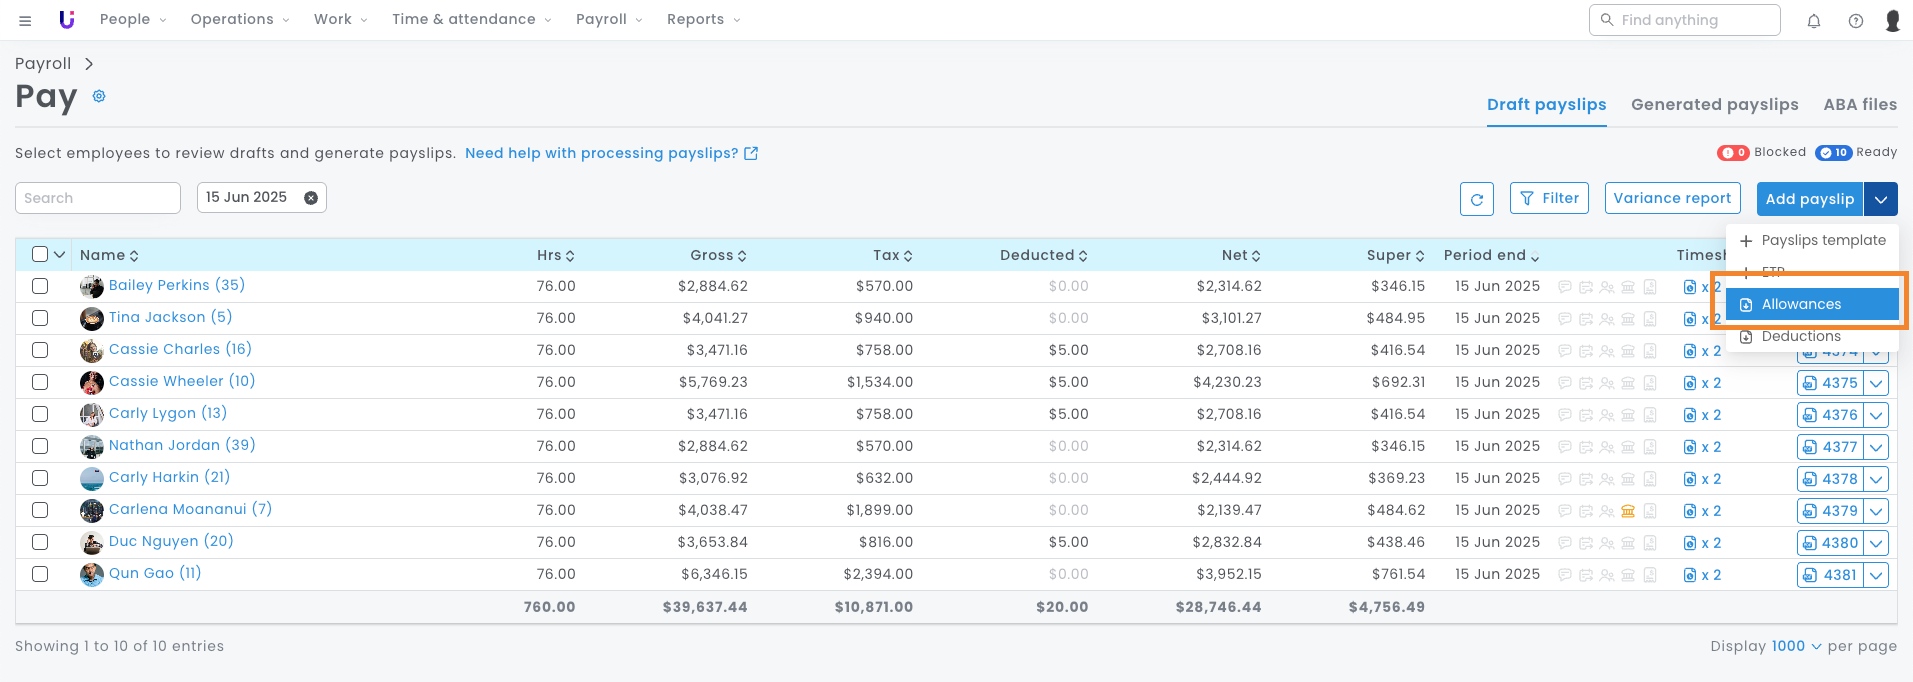Screen dimensions: 1913x682
Task: Expand the Add payslip dropdown arrow
Action: click(1880, 199)
